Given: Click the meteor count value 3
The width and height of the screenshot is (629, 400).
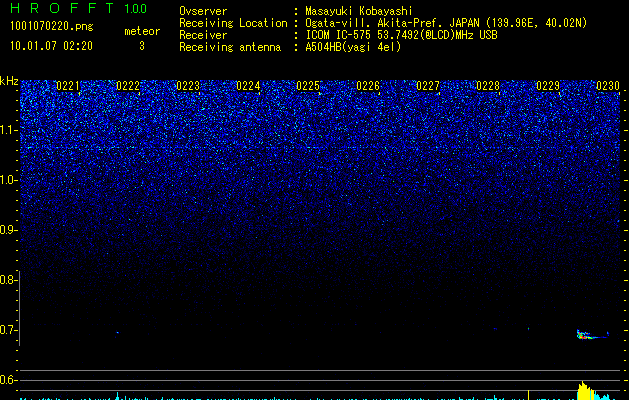Looking at the screenshot, I should (x=142, y=46).
